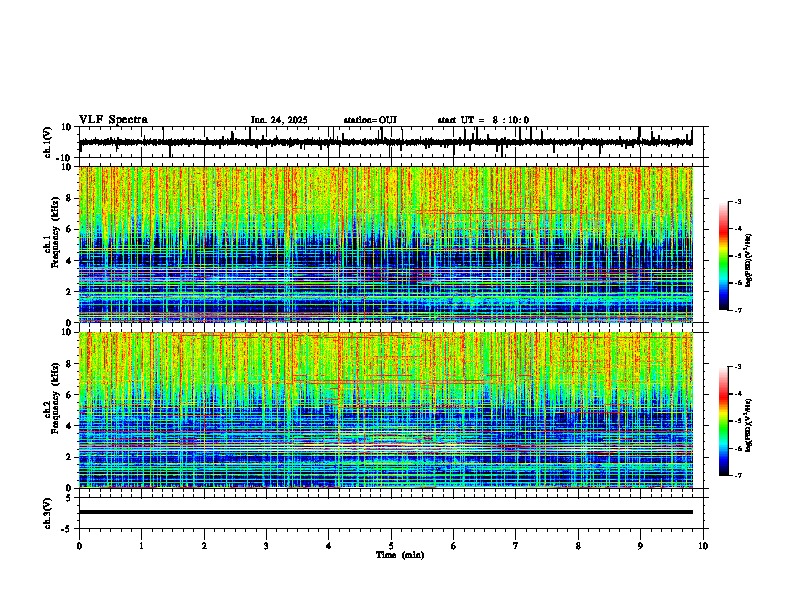The image size is (792, 612).
Task: Click inside the ch.1 spectrogram panel
Action: (385, 244)
